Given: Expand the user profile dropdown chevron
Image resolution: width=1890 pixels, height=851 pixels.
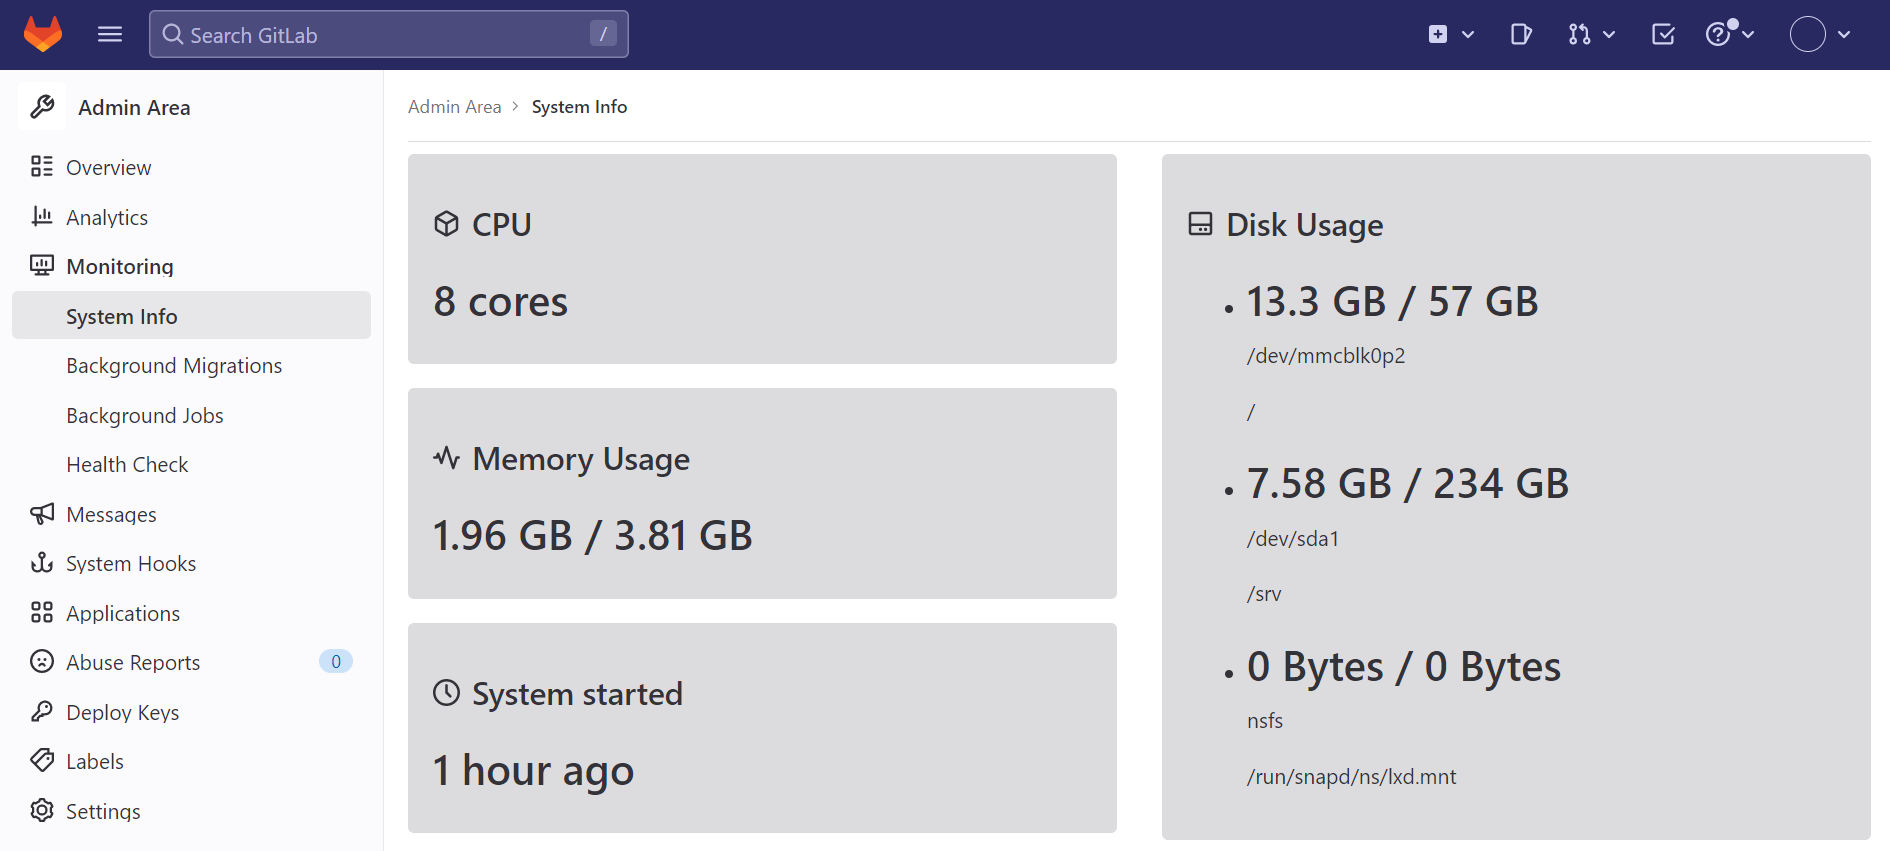Looking at the screenshot, I should tap(1844, 35).
